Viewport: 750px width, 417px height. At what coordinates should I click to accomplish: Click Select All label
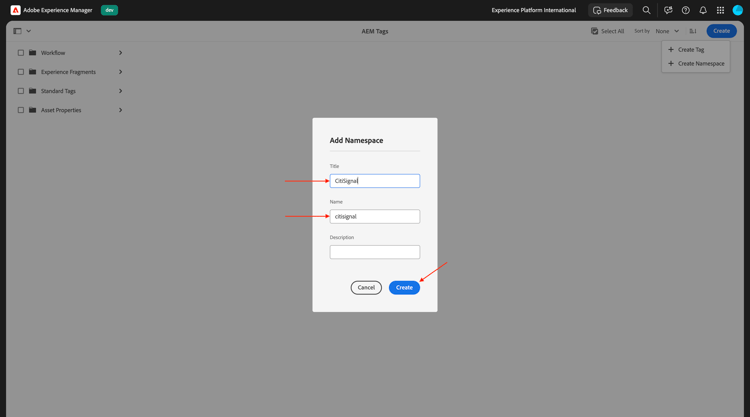pos(612,31)
